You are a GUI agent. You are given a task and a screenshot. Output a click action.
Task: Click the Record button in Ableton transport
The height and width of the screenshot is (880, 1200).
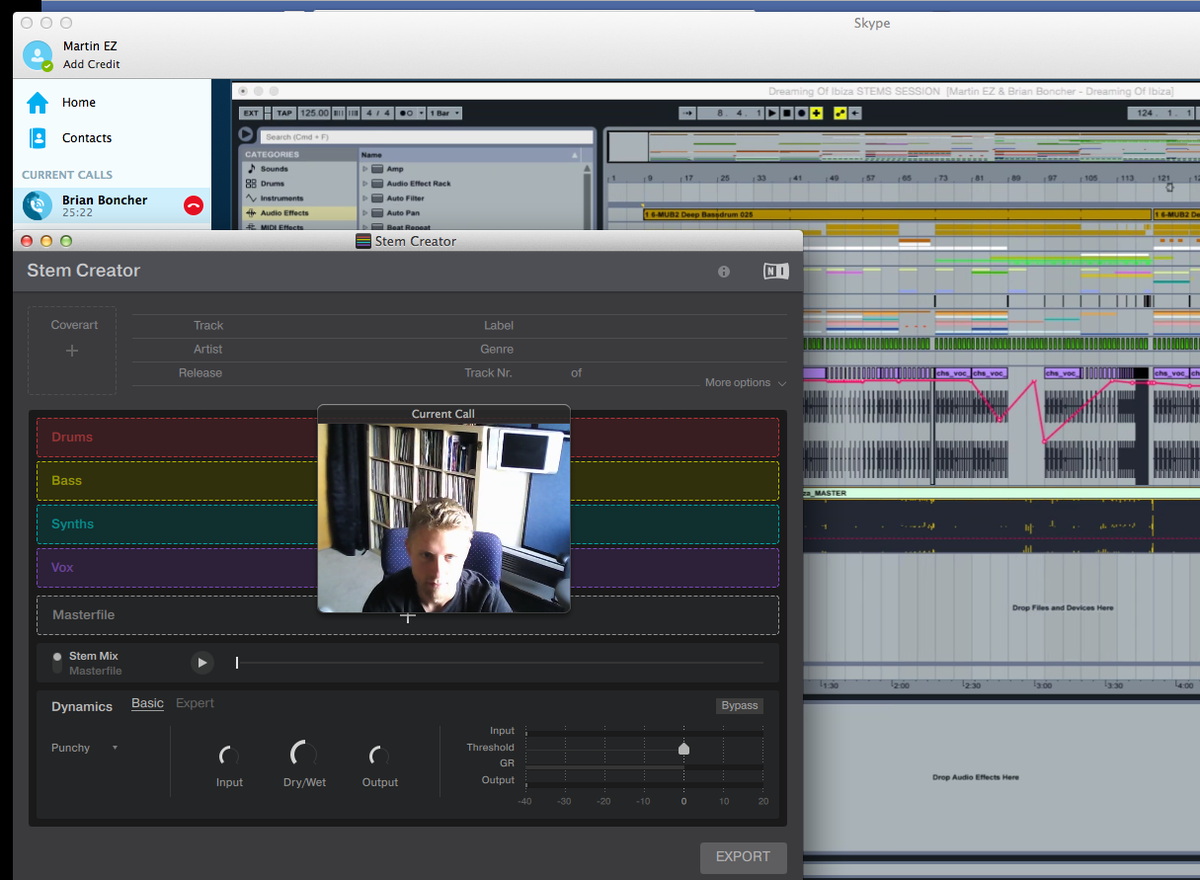pos(801,113)
